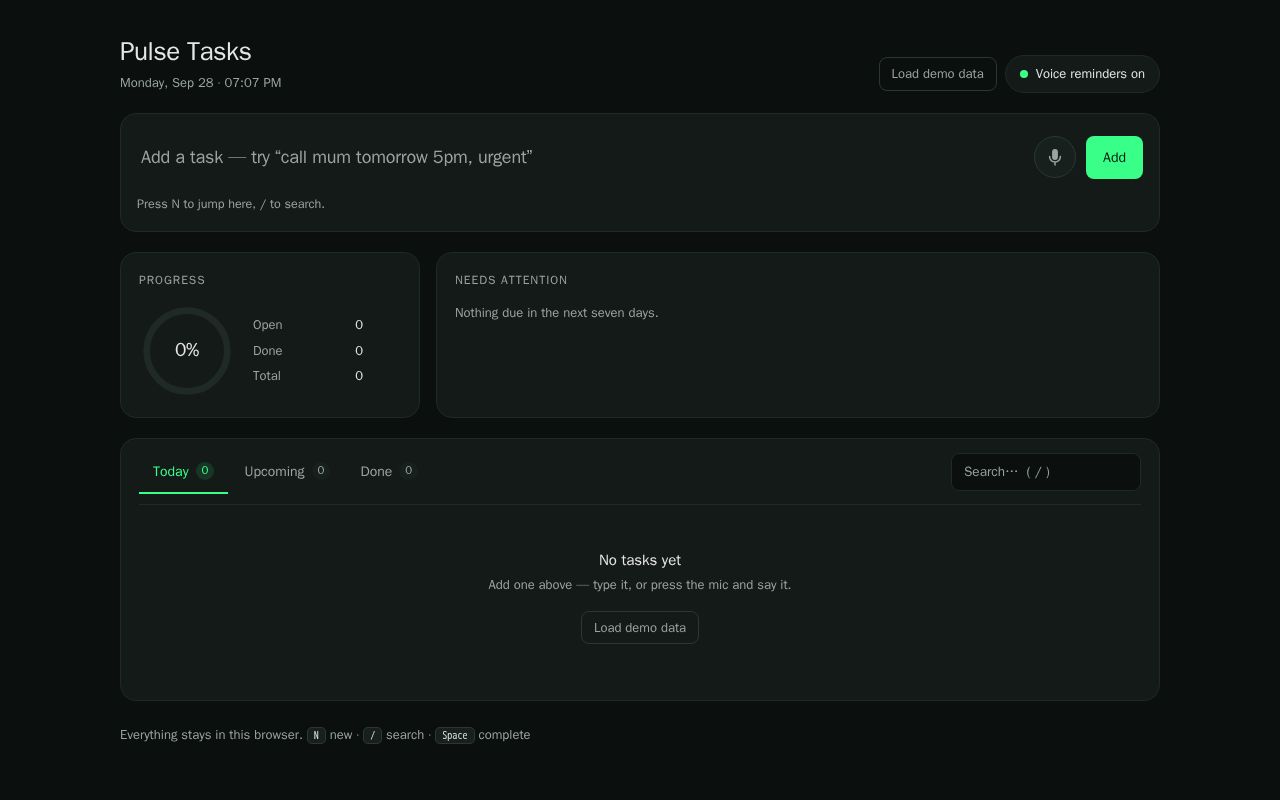The width and height of the screenshot is (1280, 800).
Task: Click the Needs Attention heading
Action: click(x=511, y=280)
